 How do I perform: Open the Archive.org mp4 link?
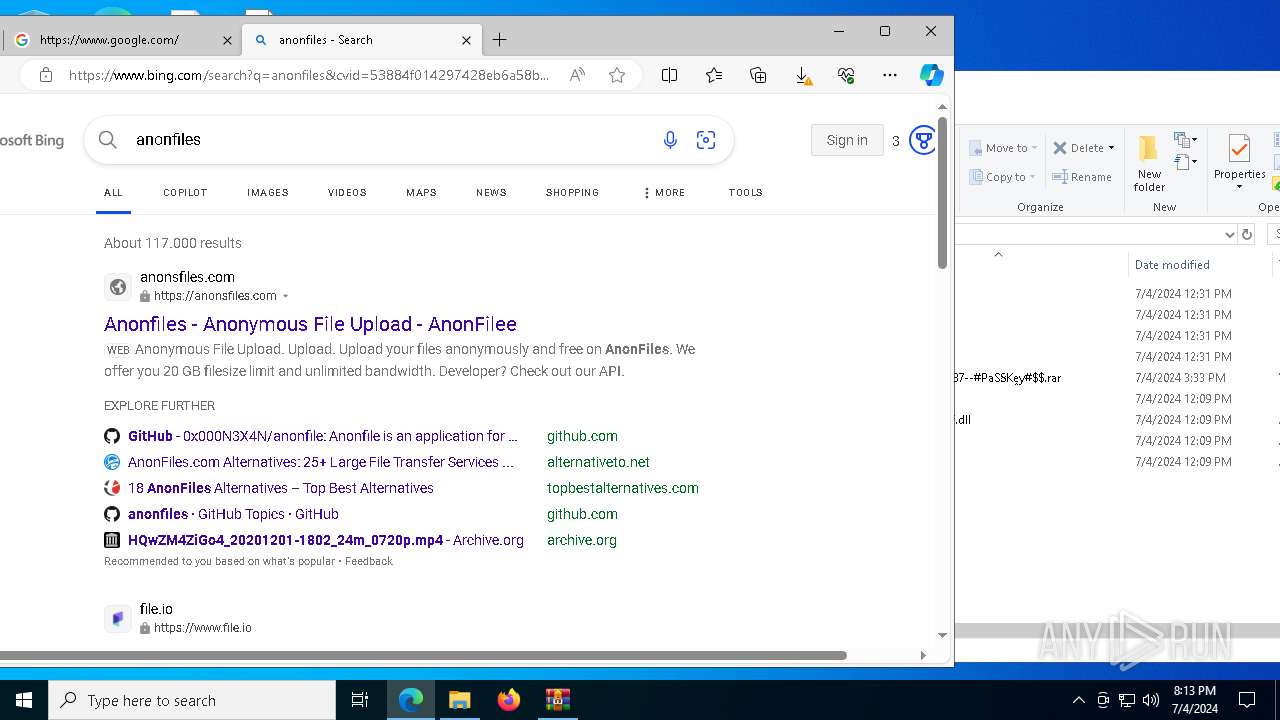click(326, 540)
